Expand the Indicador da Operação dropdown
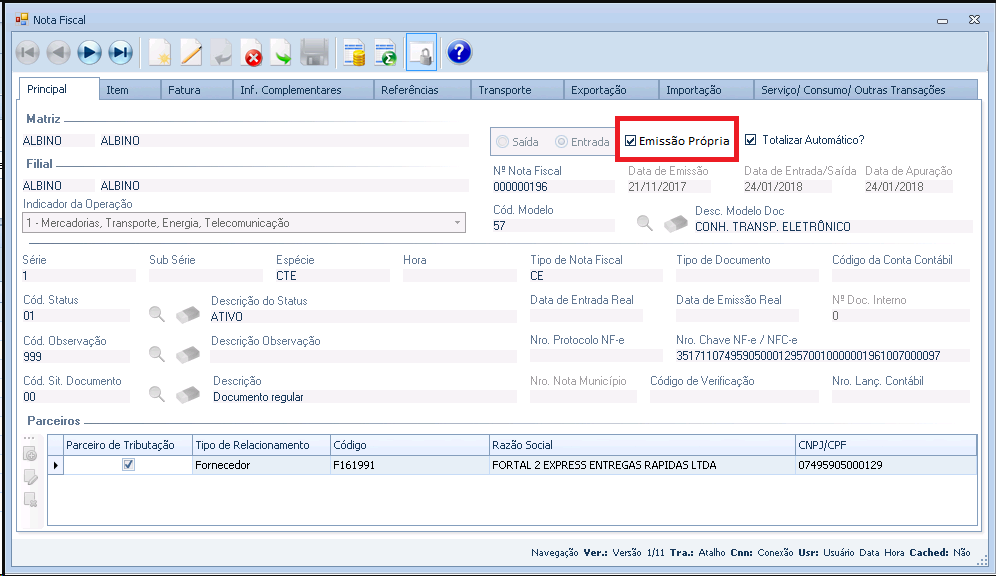 click(458, 223)
